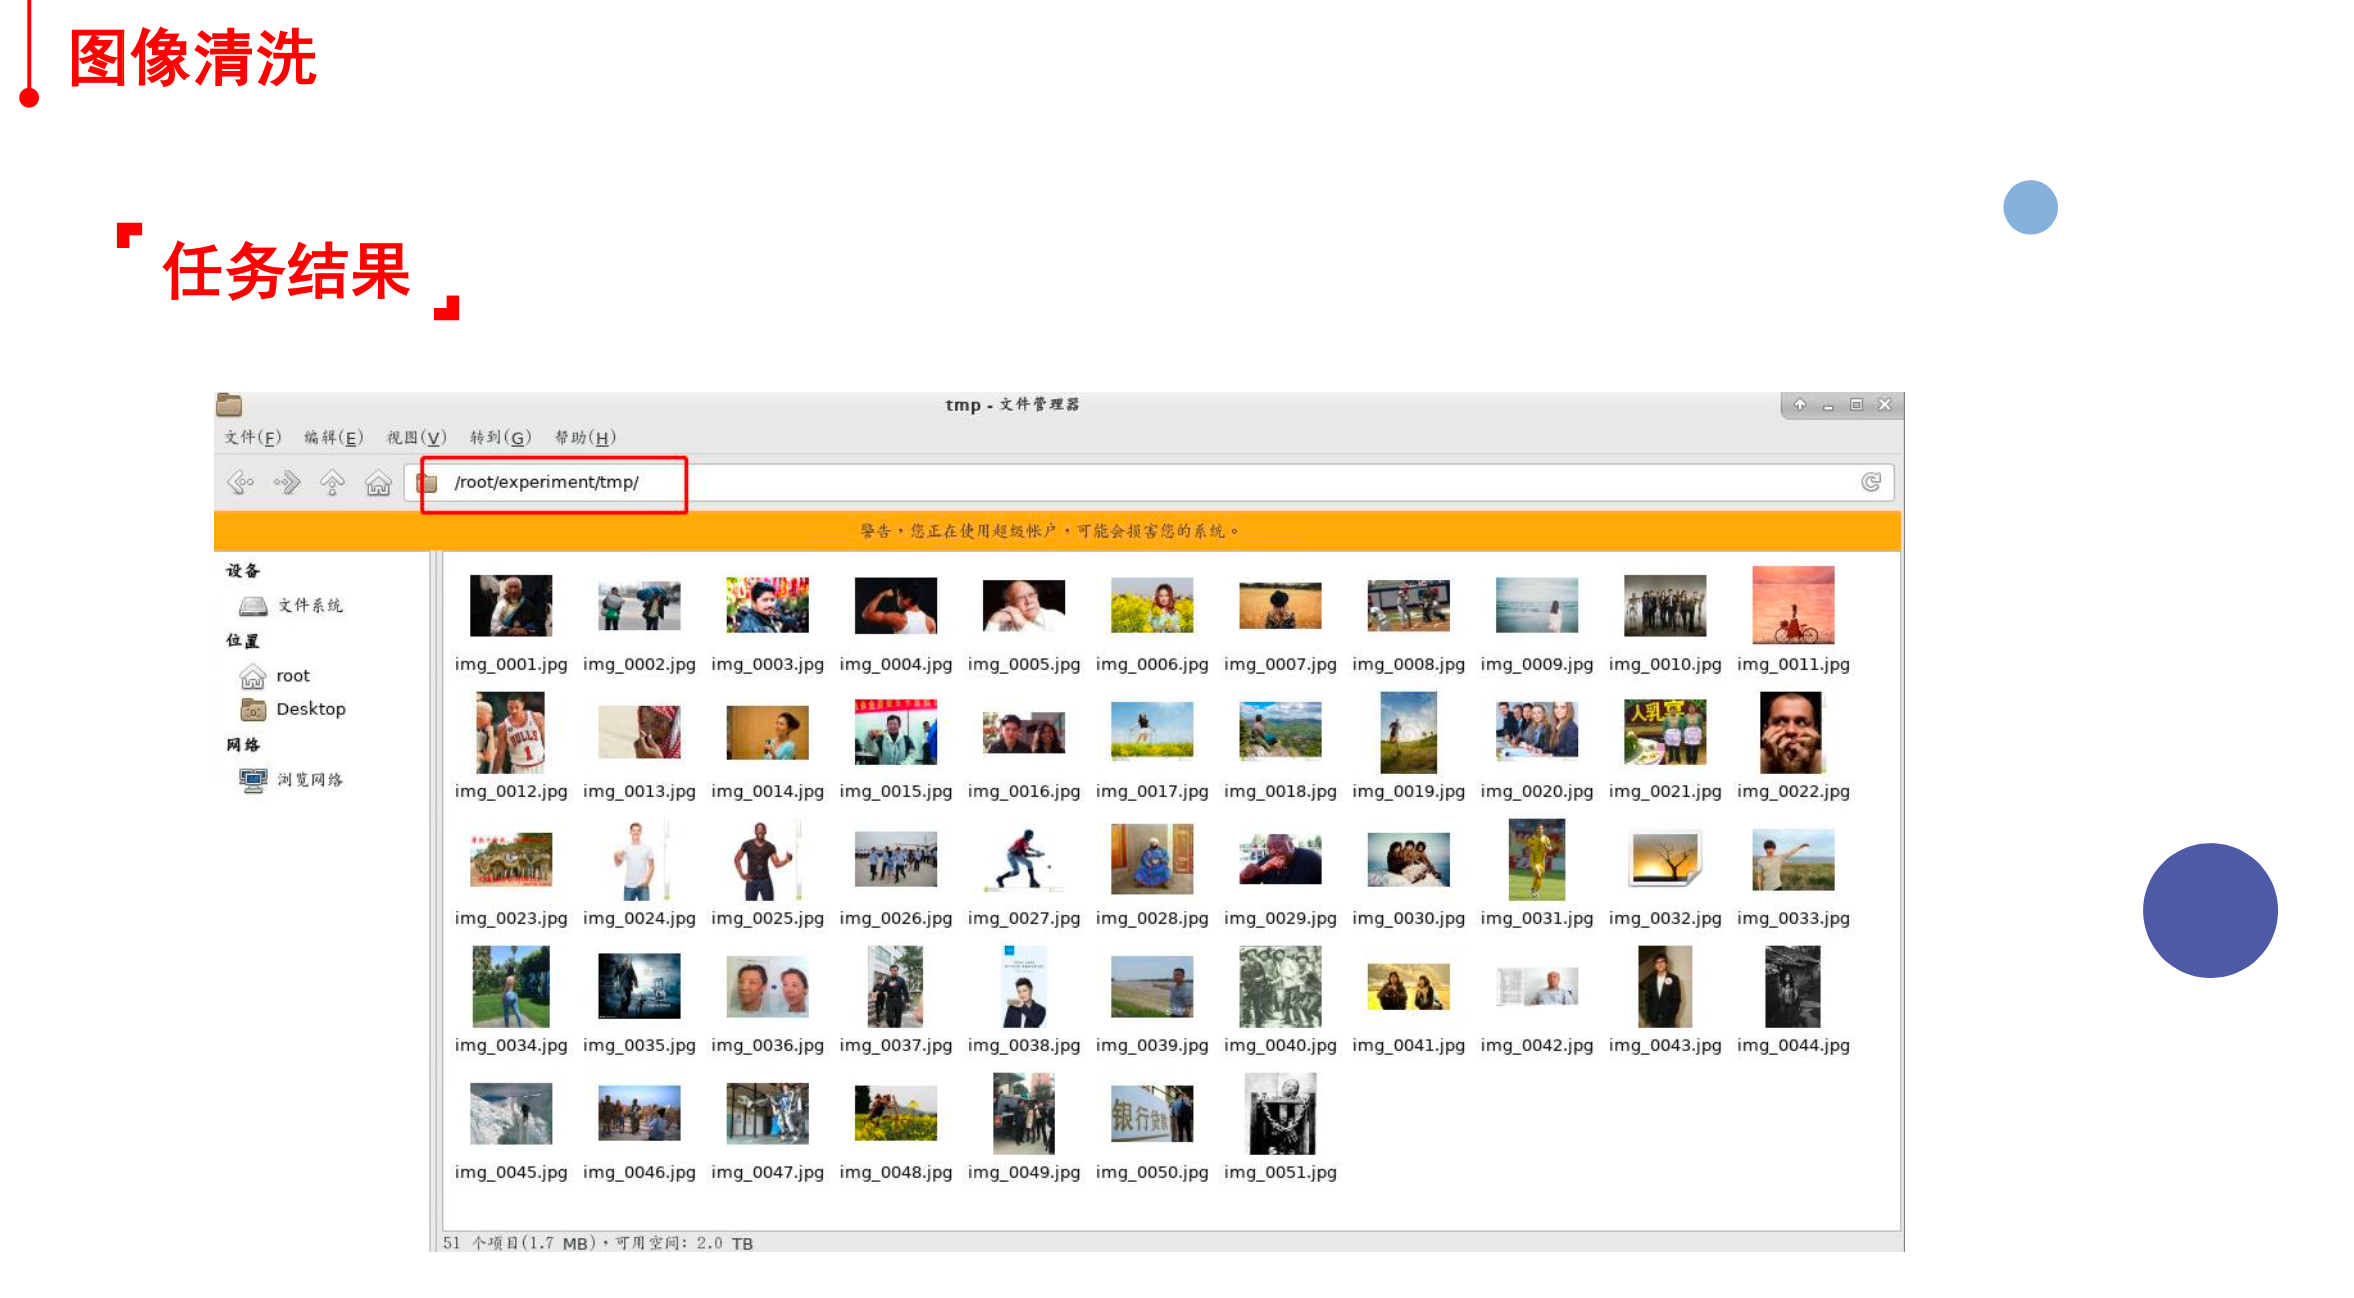Image resolution: width=2354 pixels, height=1298 pixels.
Task: Select the img_0022.jpg face thumbnail
Action: [x=1792, y=733]
